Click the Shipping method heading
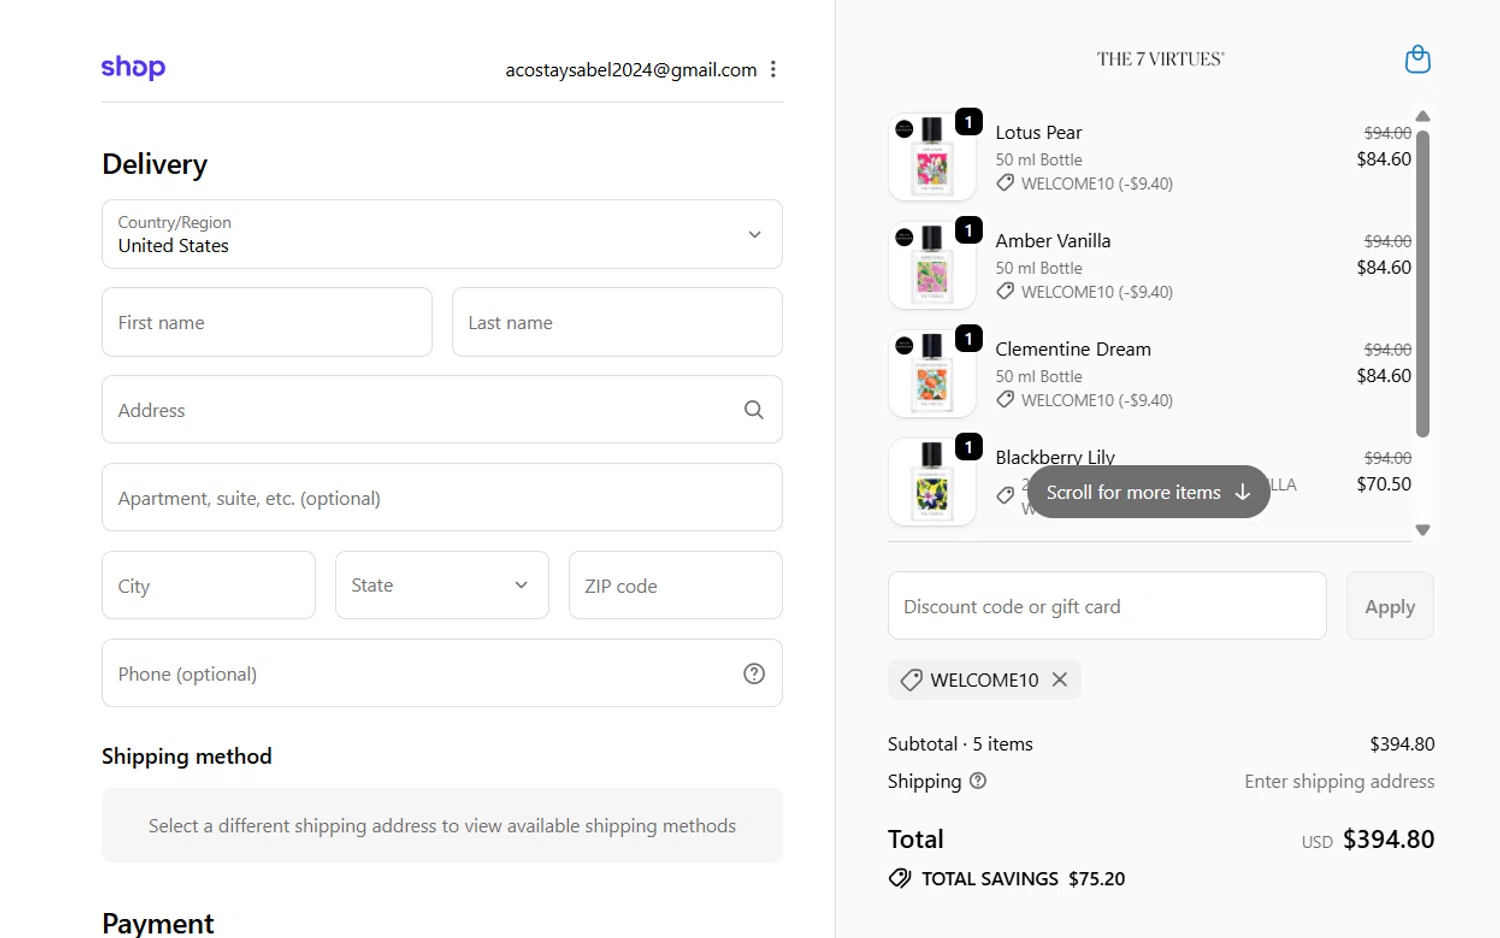Viewport: 1500px width, 938px height. (187, 756)
